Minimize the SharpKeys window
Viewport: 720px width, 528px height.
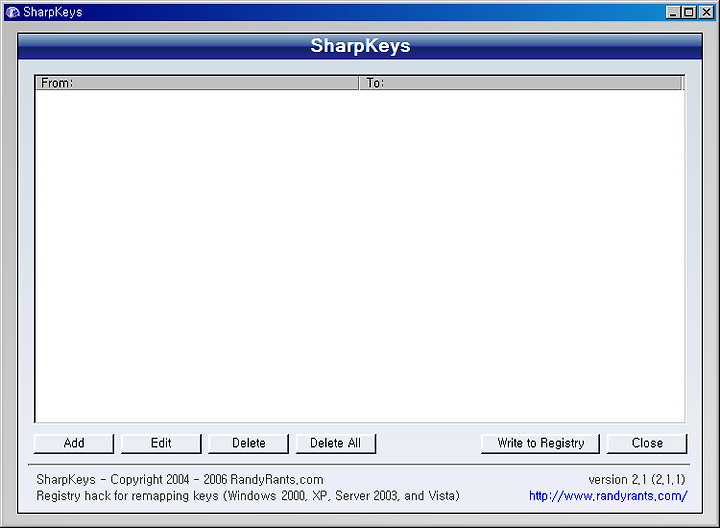(x=673, y=12)
